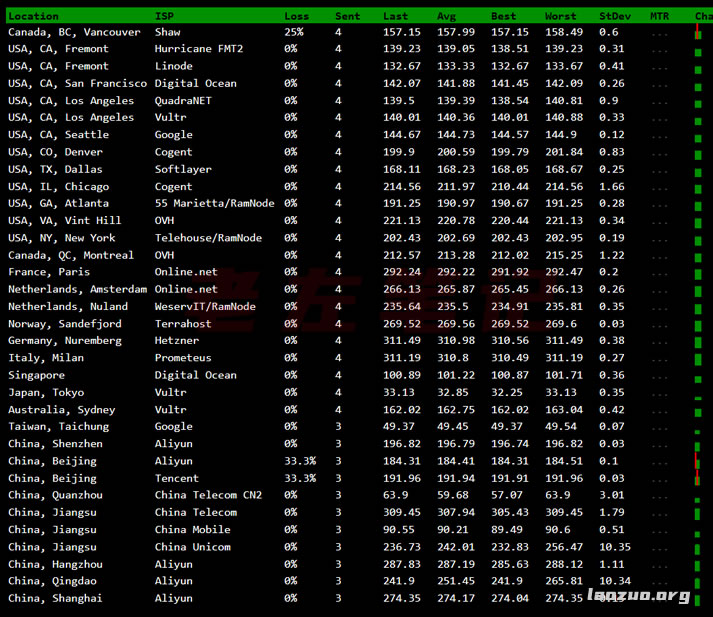The width and height of the screenshot is (713, 617).
Task: Click the 59.68 average value for Quanzhou
Action: [453, 495]
